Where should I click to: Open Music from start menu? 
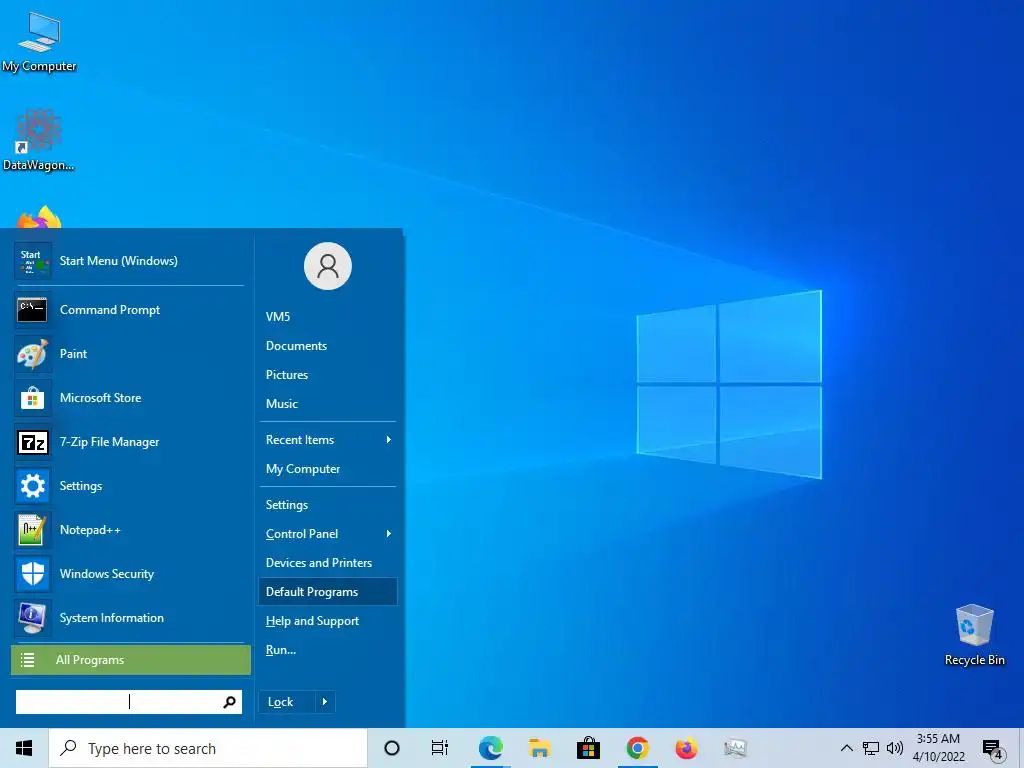coord(328,404)
